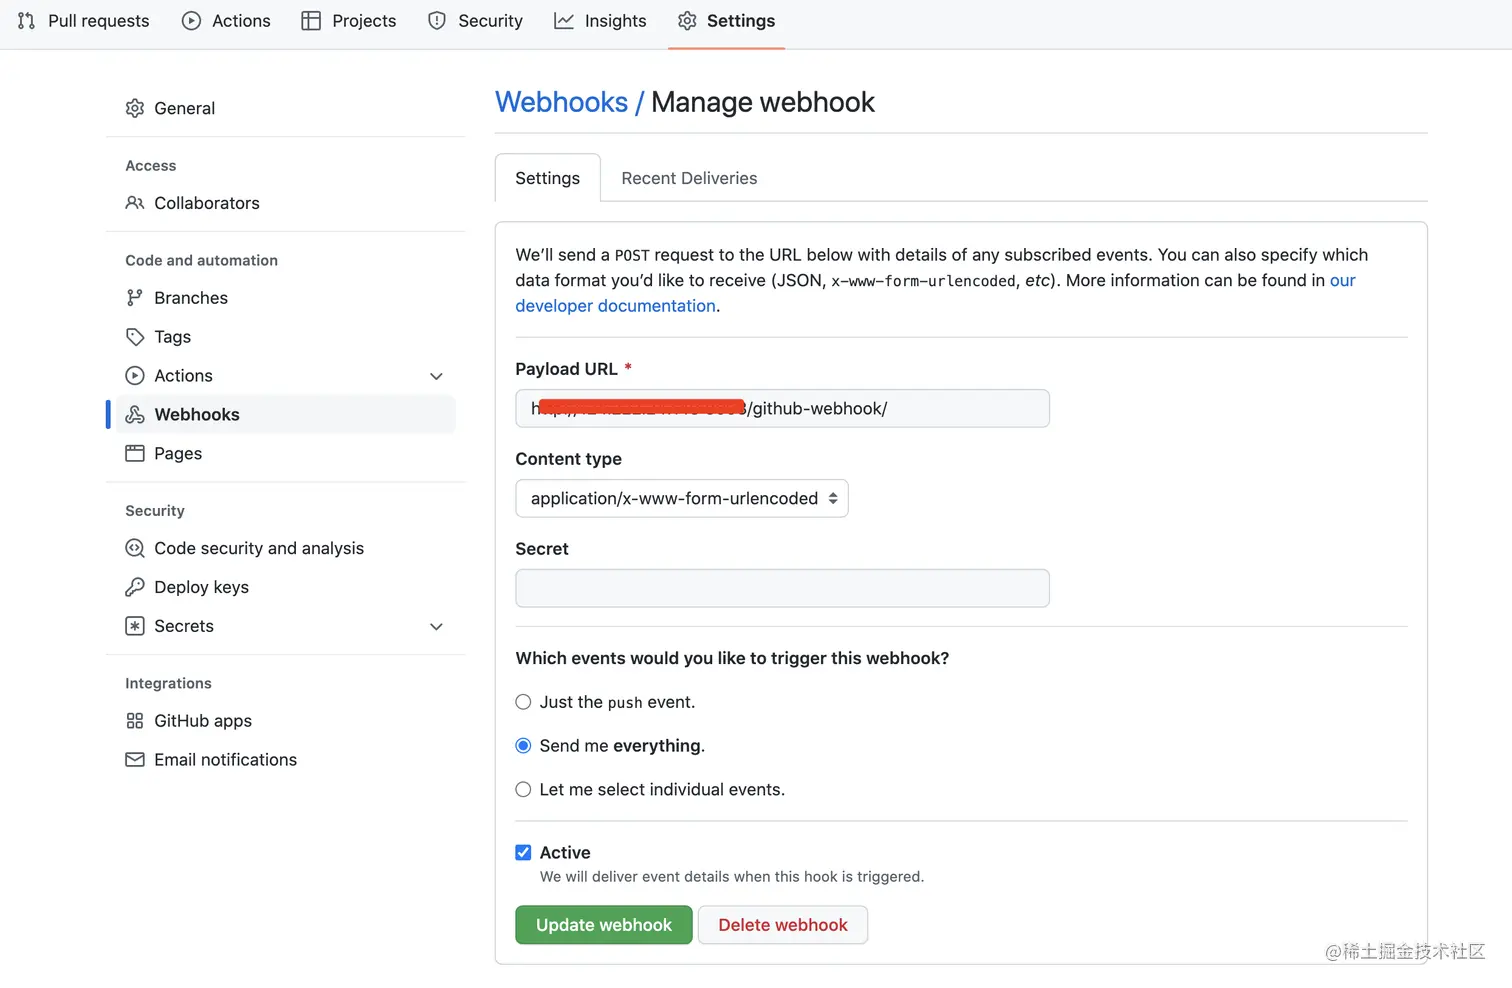1512x988 pixels.
Task: Click the Delete webhook button
Action: click(782, 925)
